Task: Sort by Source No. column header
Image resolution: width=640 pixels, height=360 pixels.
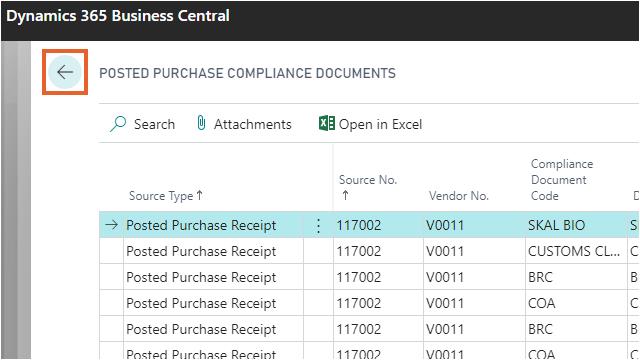Action: (368, 187)
